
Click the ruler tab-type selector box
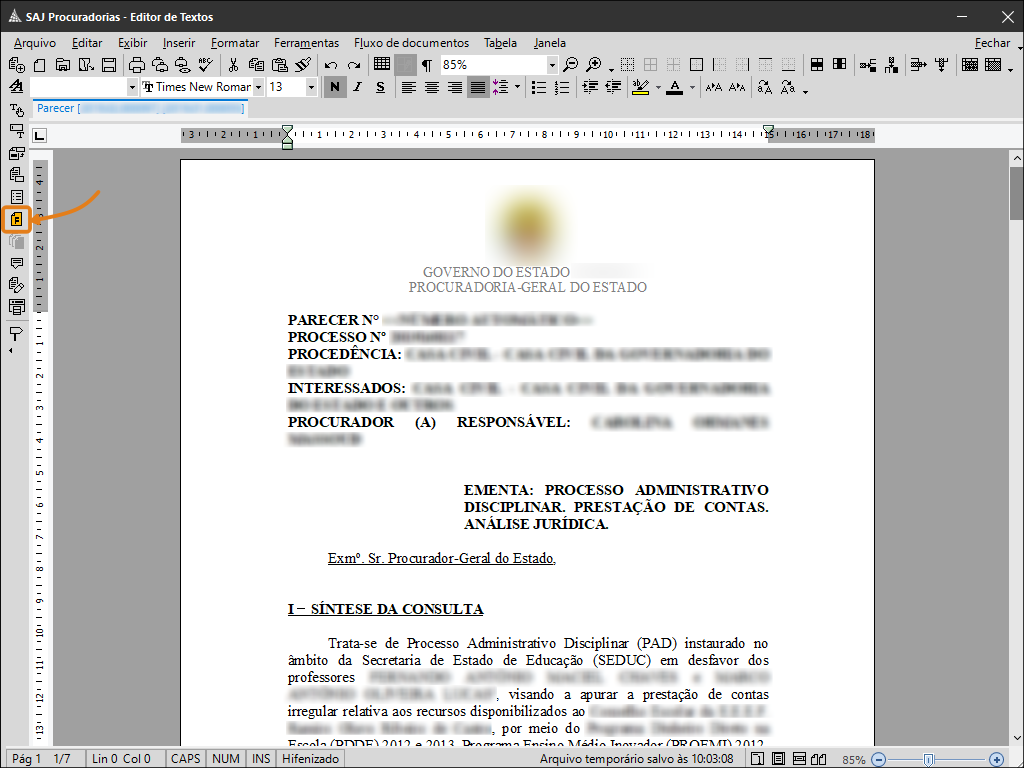point(40,136)
